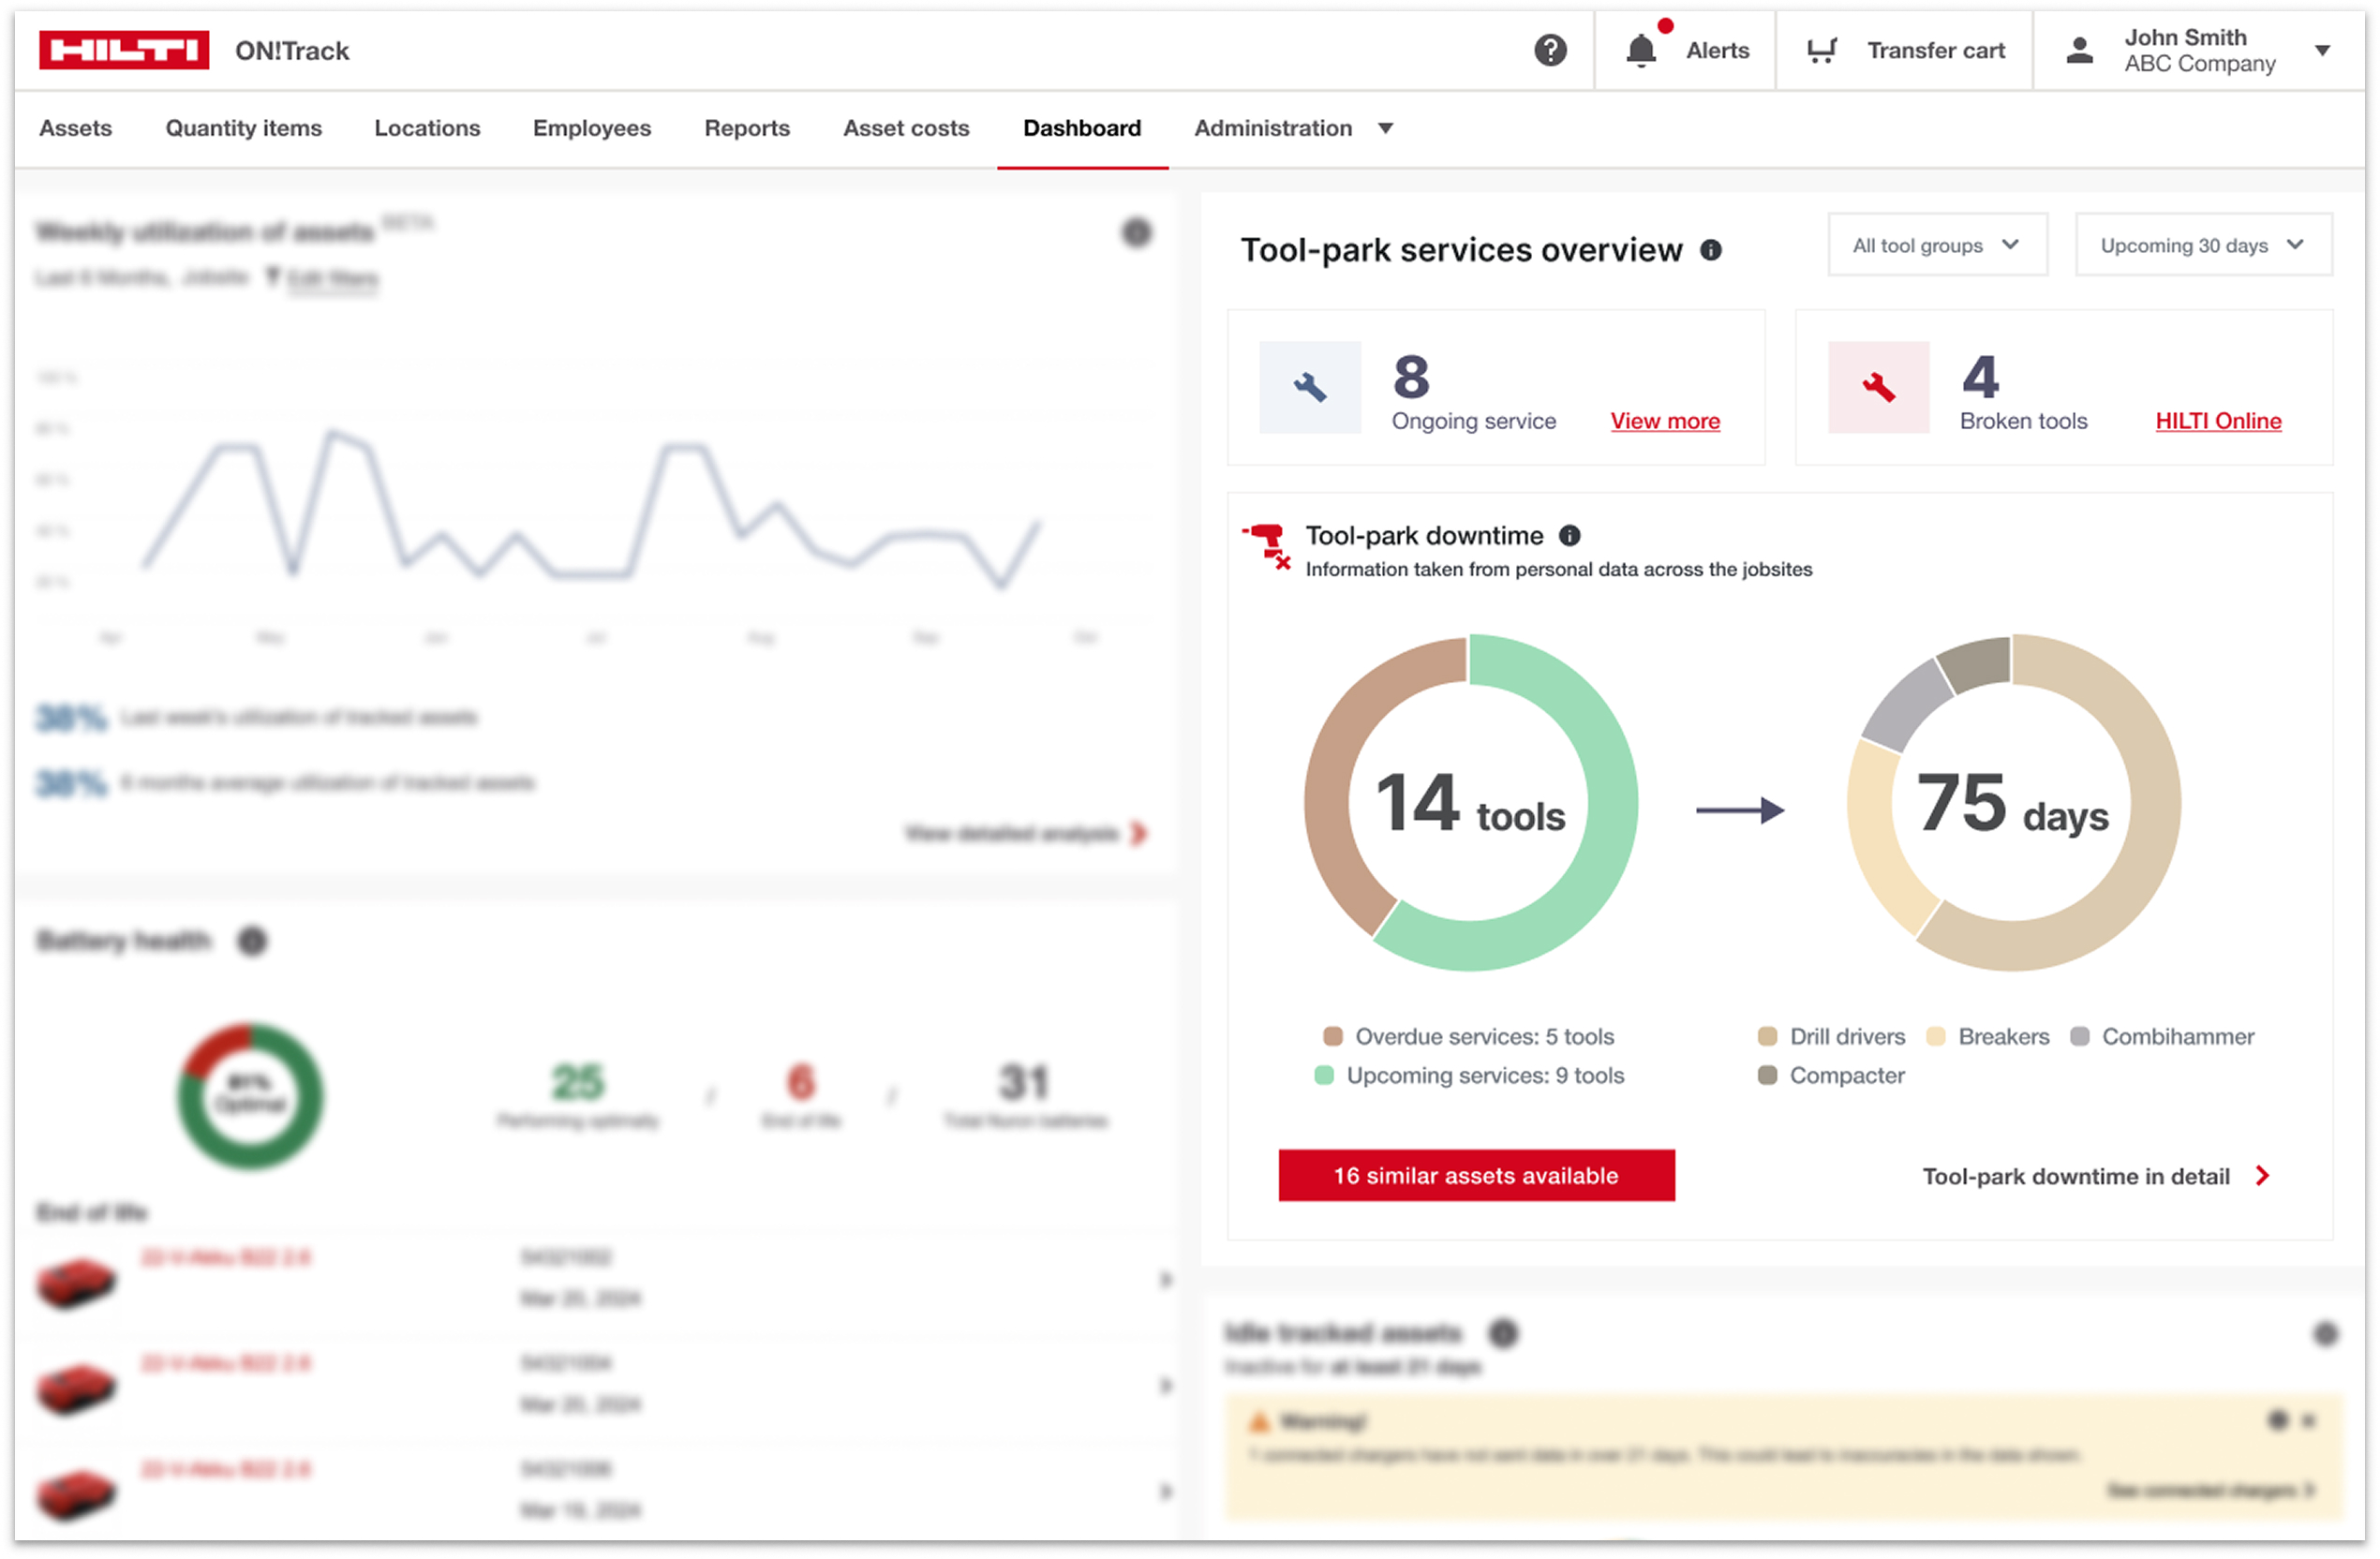The height and width of the screenshot is (1559, 2380).
Task: Open the help question mark icon
Action: coord(1550,50)
